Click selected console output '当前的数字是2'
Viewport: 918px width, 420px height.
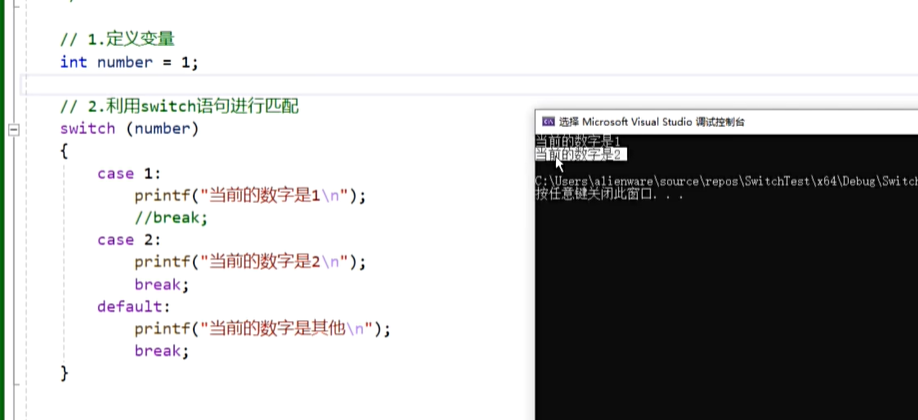(581, 155)
